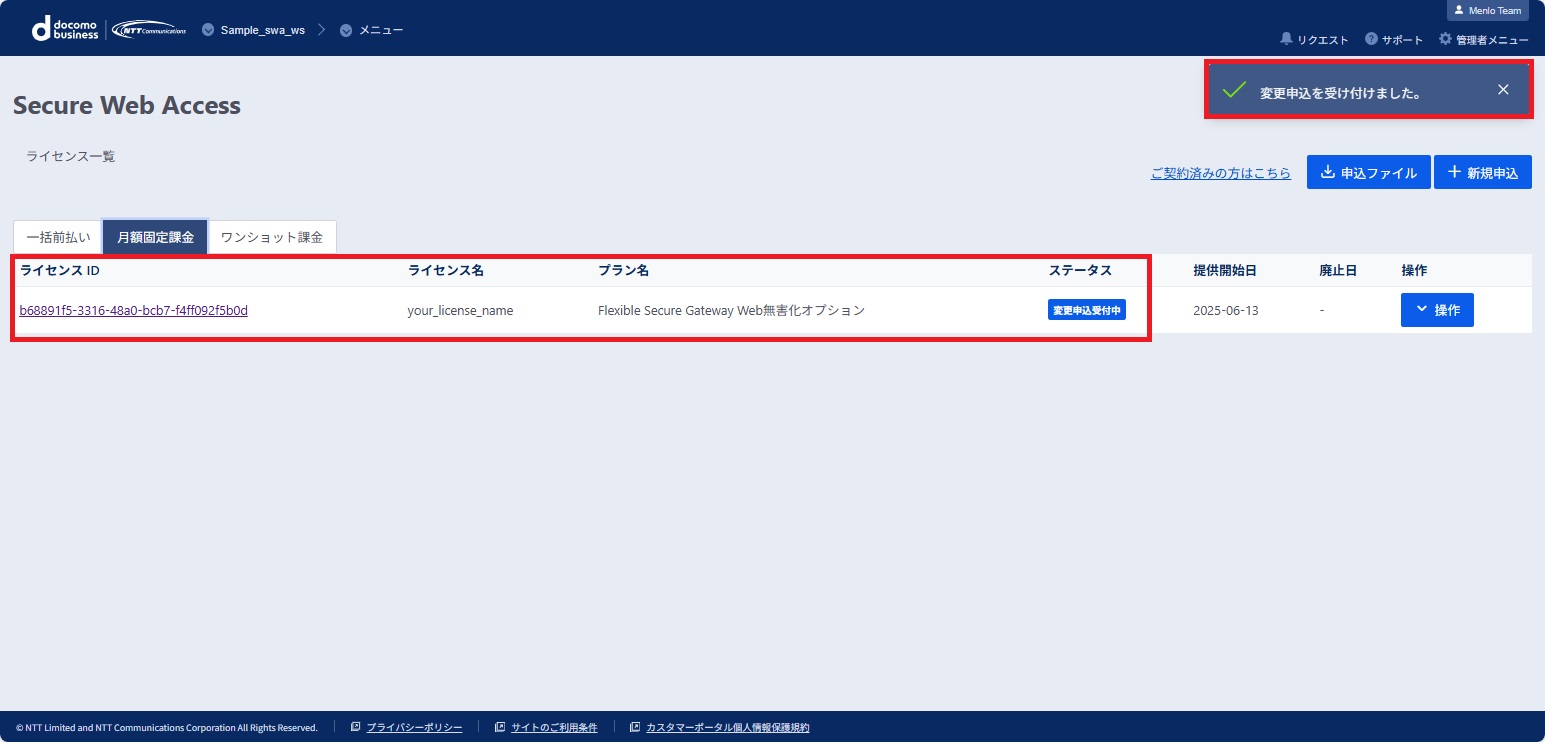The width and height of the screenshot is (1545, 742).
Task: Dismiss the 変更申込を受け付けました notification
Action: pos(1503,89)
